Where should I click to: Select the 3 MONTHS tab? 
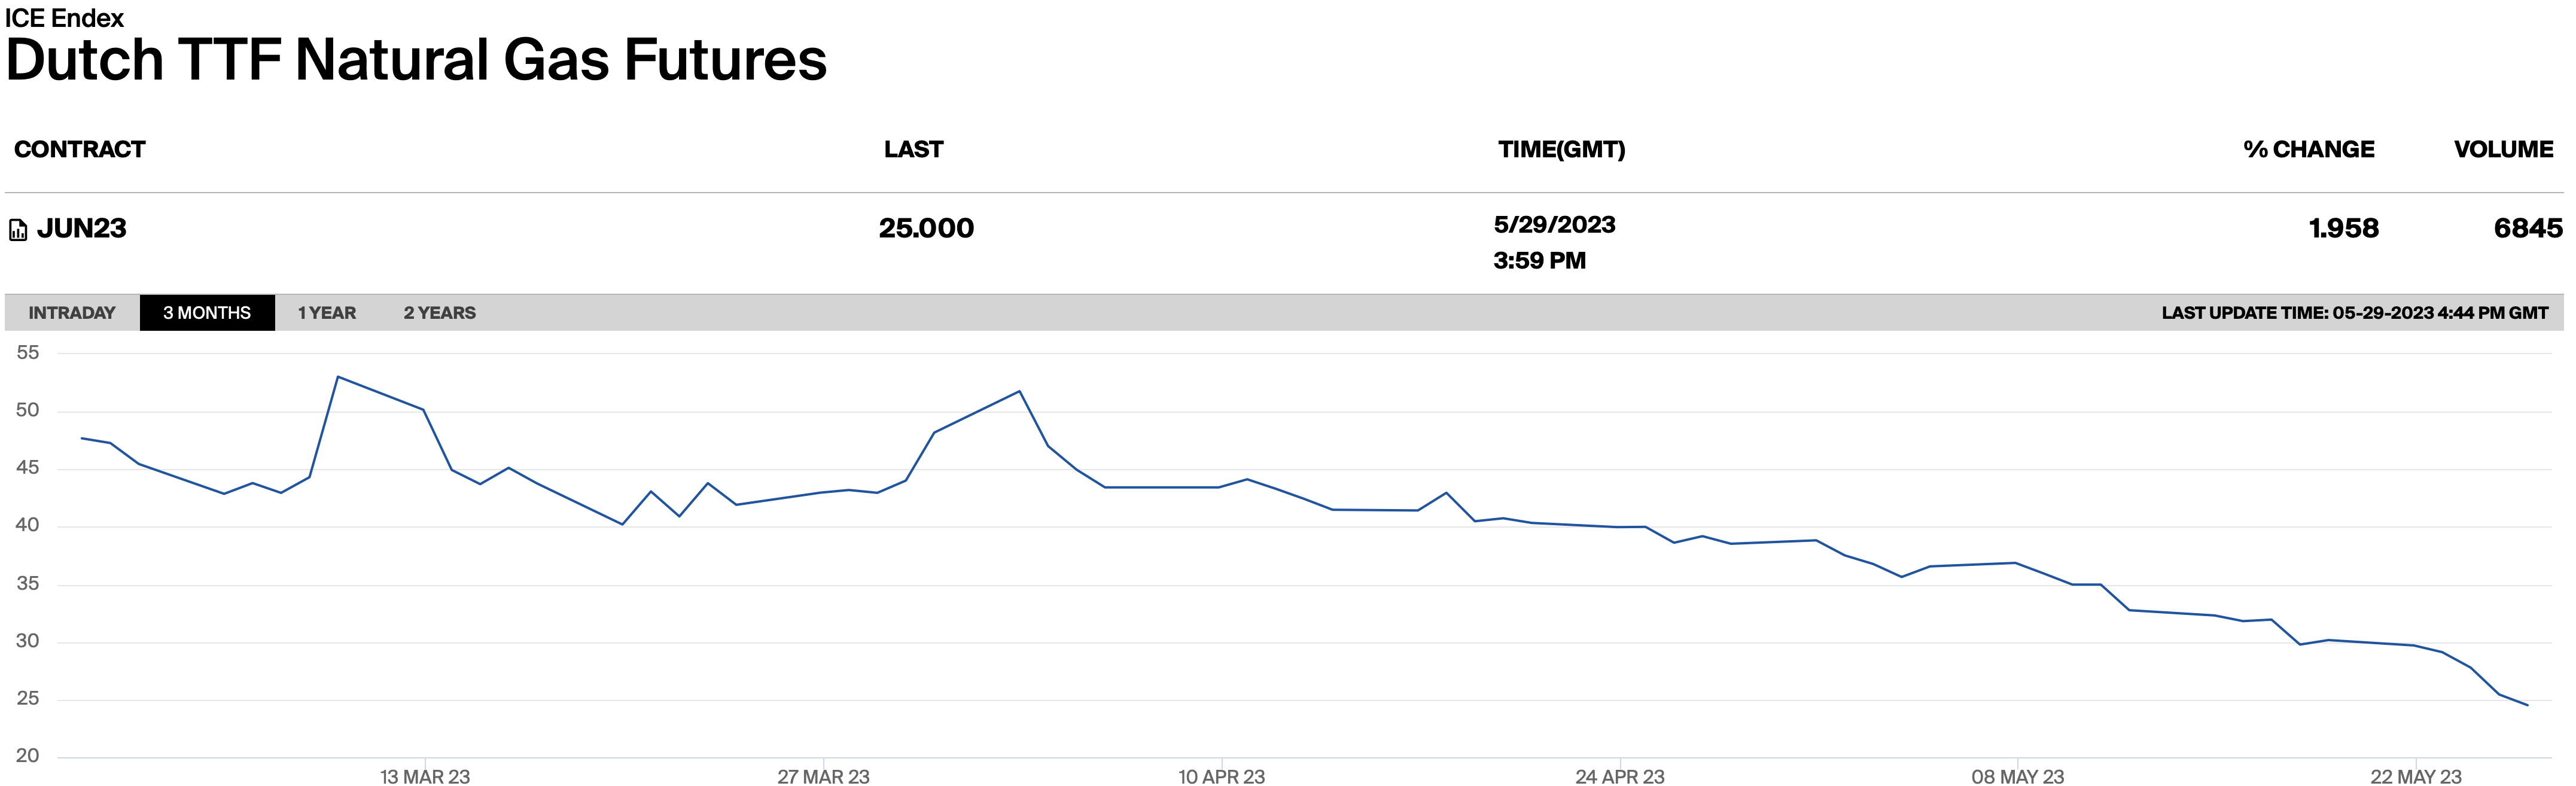pos(207,313)
